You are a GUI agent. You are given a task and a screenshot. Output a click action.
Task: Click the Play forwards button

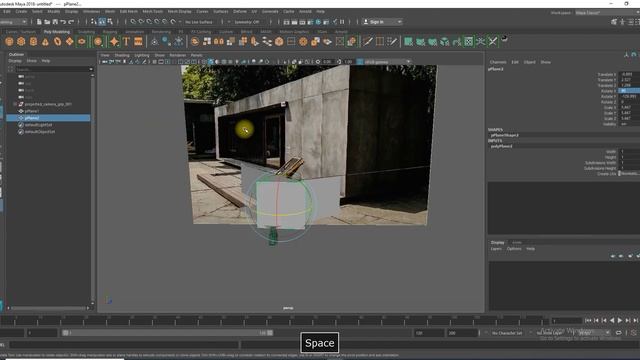click(x=620, y=321)
